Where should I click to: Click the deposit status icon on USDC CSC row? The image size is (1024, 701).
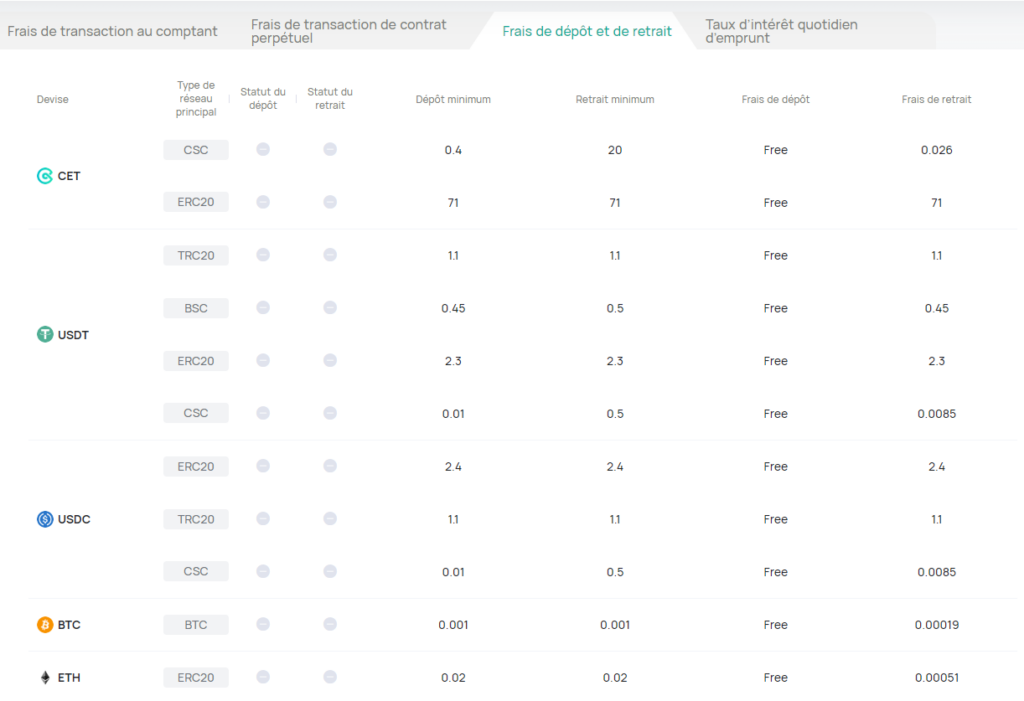[263, 572]
